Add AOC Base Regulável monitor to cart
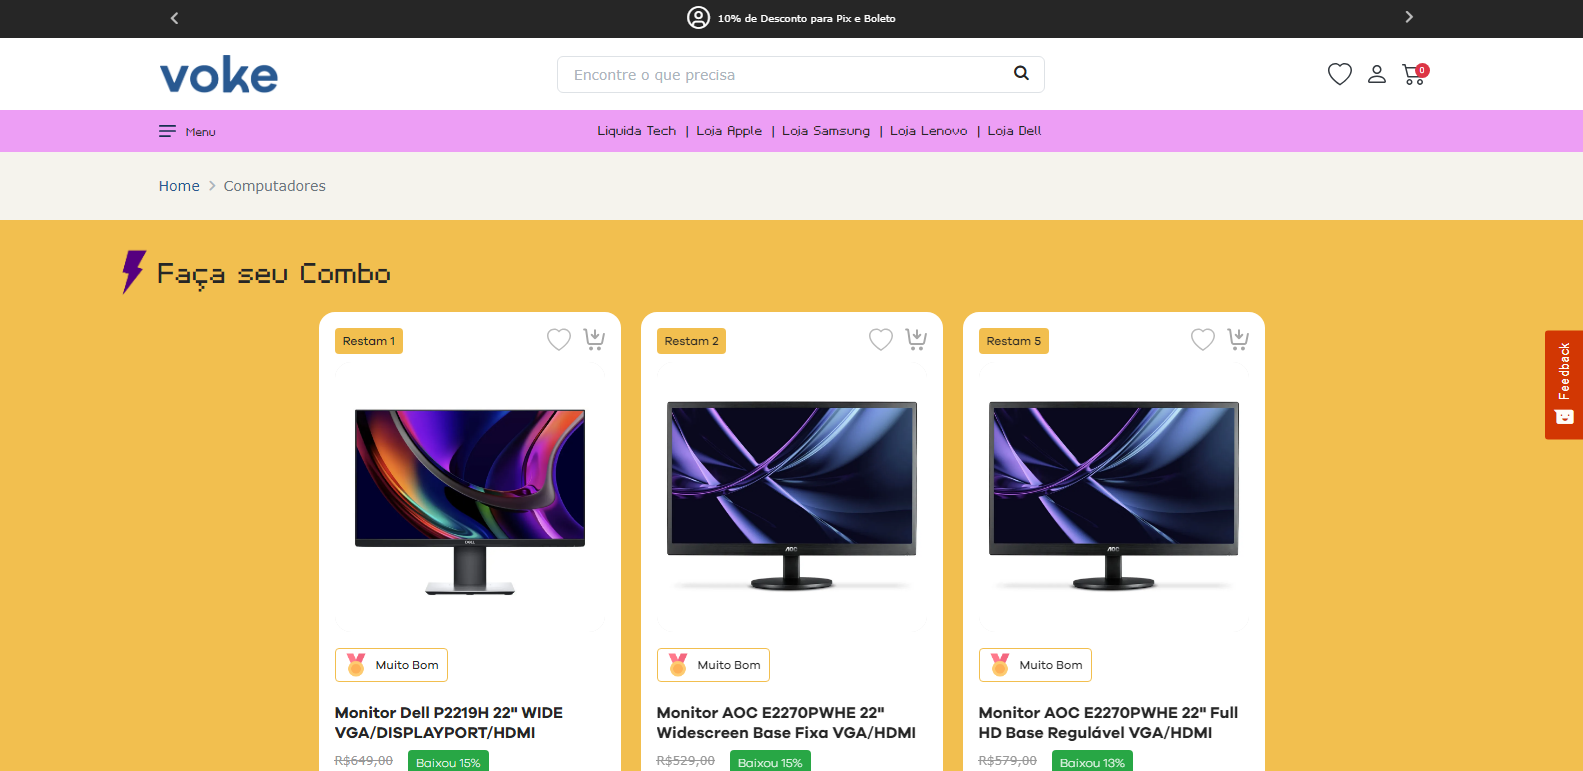Image resolution: width=1583 pixels, height=771 pixels. 1238,340
